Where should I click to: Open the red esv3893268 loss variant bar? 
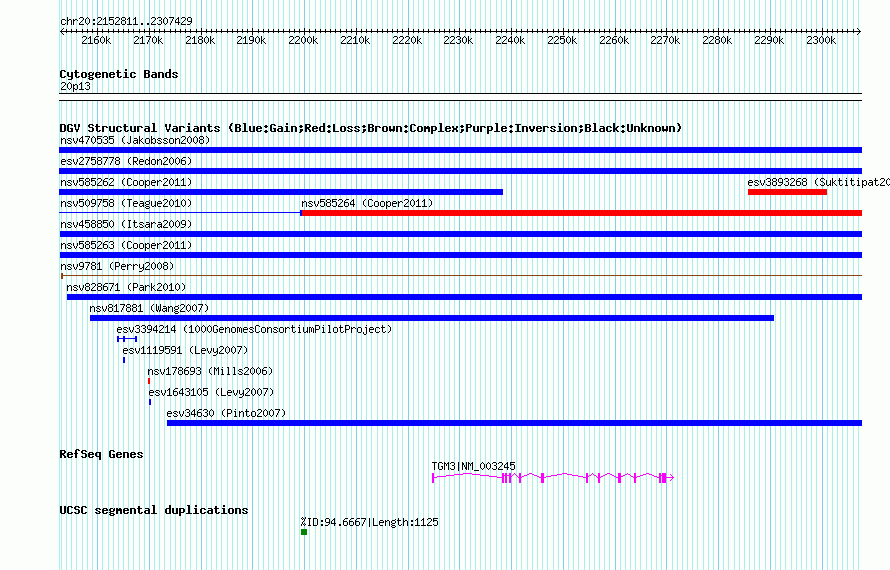coord(787,192)
